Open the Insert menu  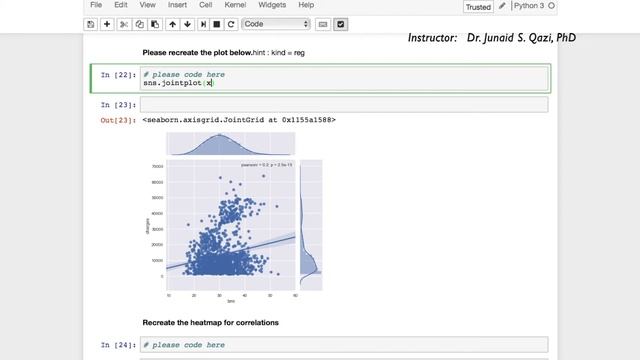tap(177, 5)
